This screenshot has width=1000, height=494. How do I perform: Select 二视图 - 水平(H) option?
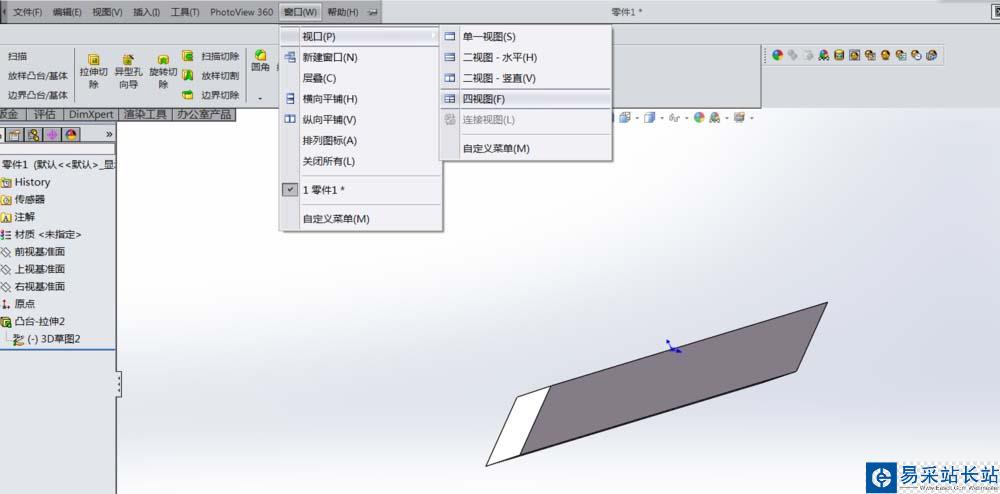pos(526,57)
